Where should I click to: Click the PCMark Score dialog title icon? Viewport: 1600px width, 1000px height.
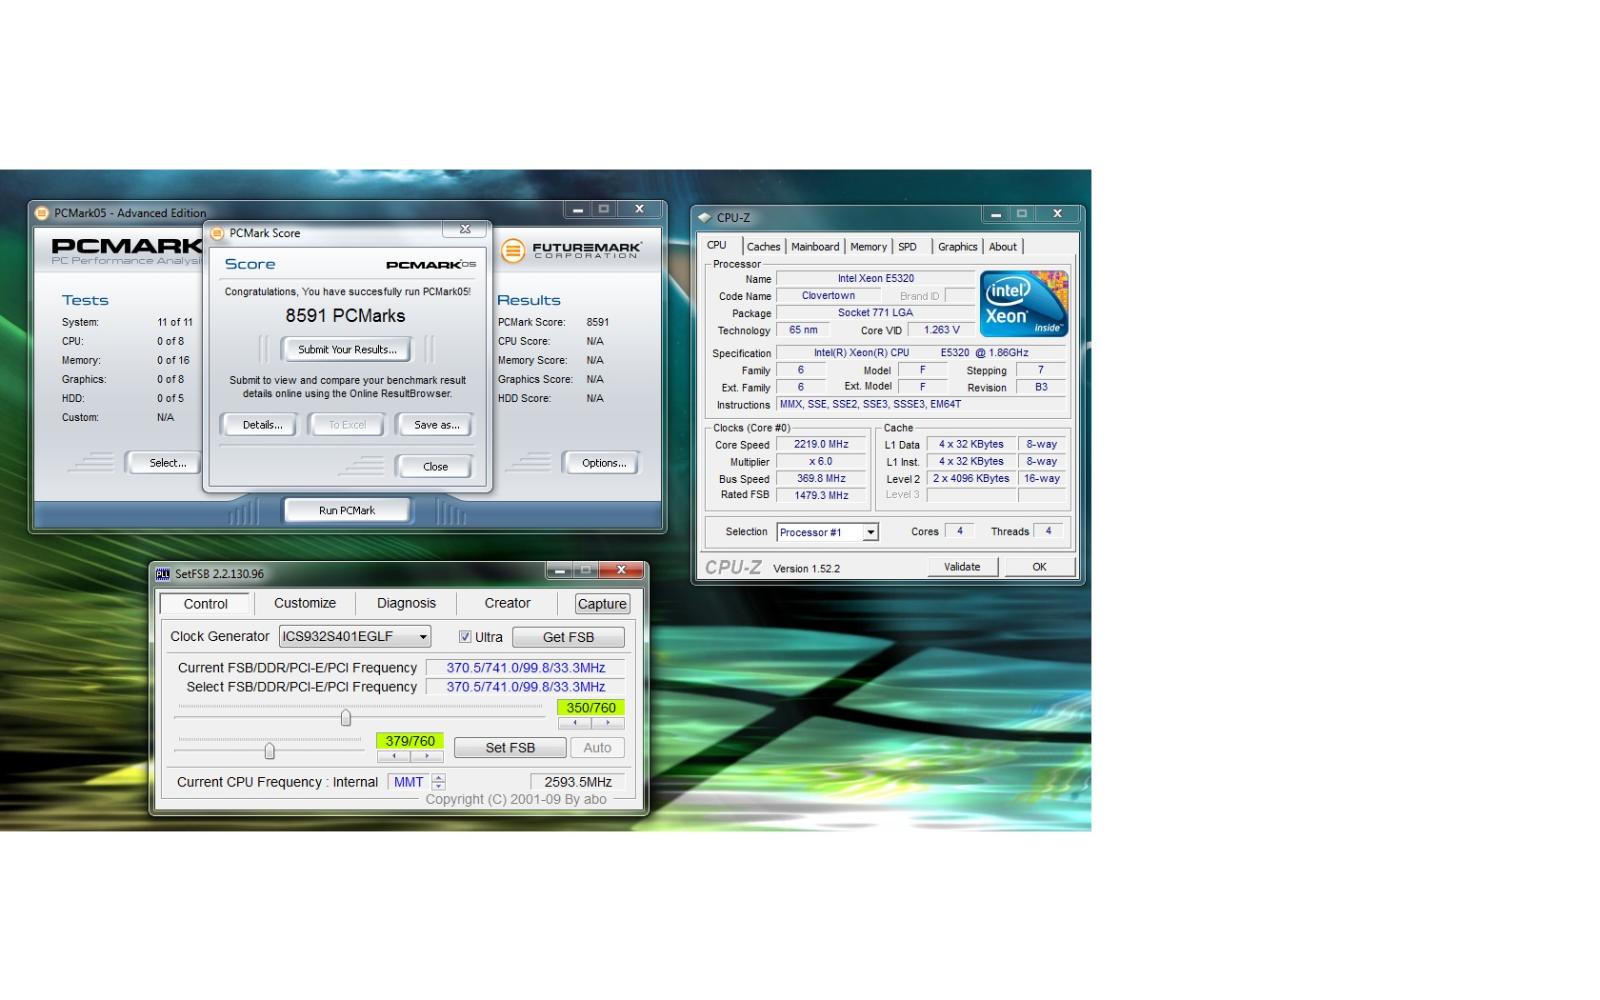[x=217, y=233]
